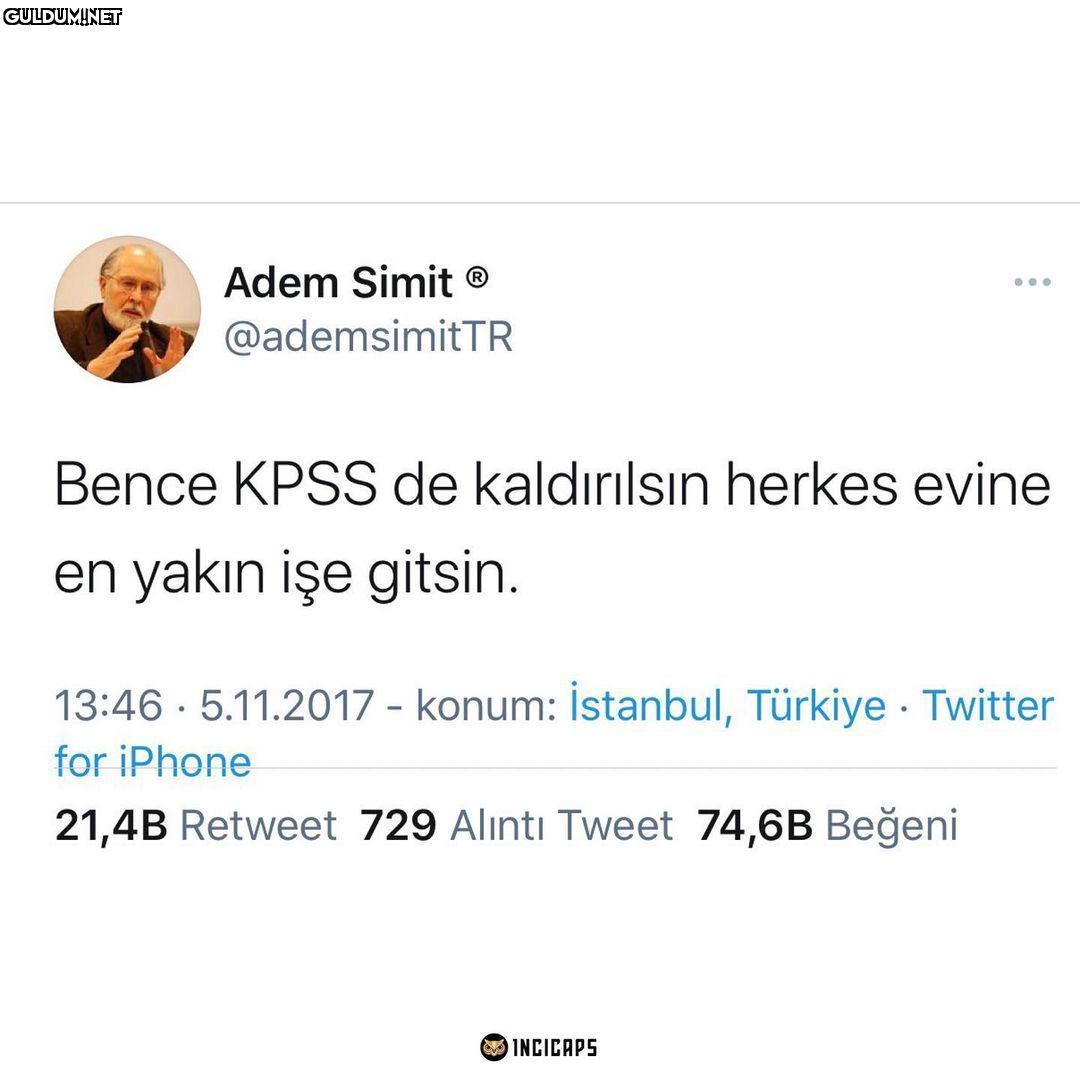Viewport: 1080px width, 1080px height.
Task: View the 21,4B Retweet list
Action: click(x=196, y=825)
